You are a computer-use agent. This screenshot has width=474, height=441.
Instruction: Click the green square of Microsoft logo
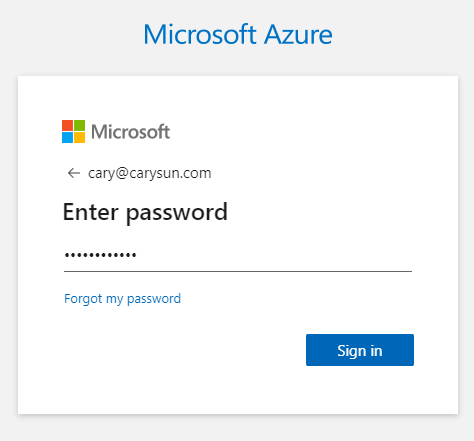79,126
